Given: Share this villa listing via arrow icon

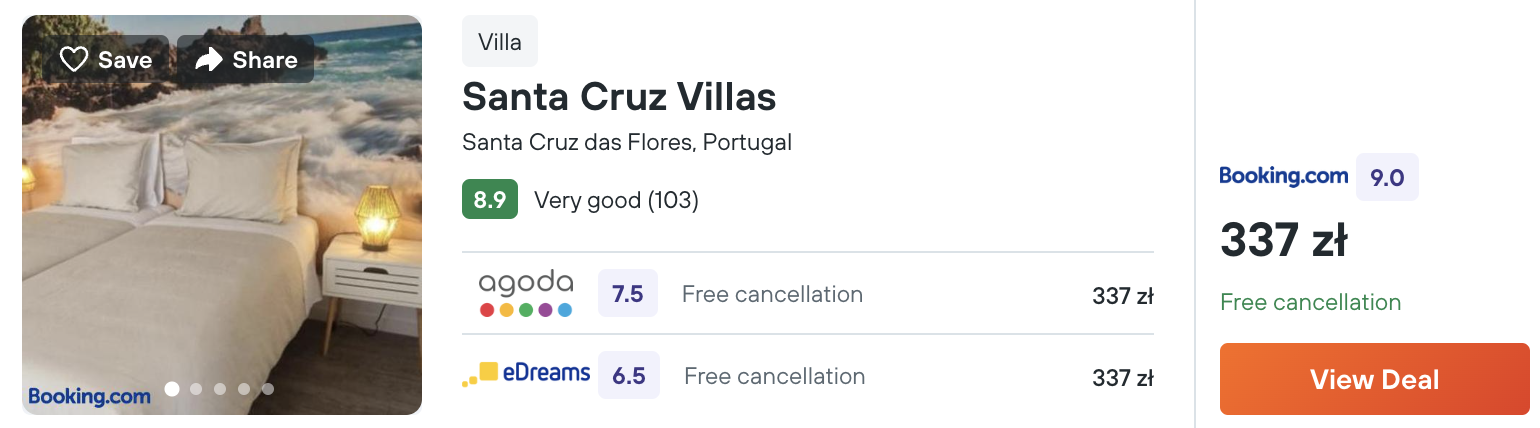Looking at the screenshot, I should coord(246,60).
